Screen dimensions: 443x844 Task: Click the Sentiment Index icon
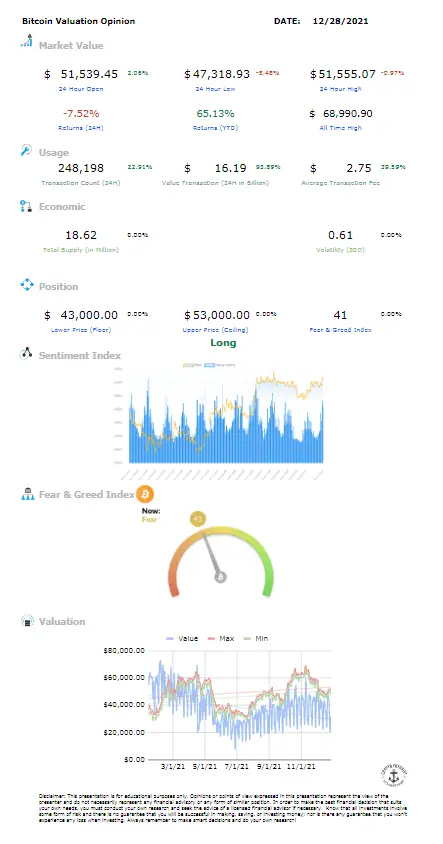26,354
